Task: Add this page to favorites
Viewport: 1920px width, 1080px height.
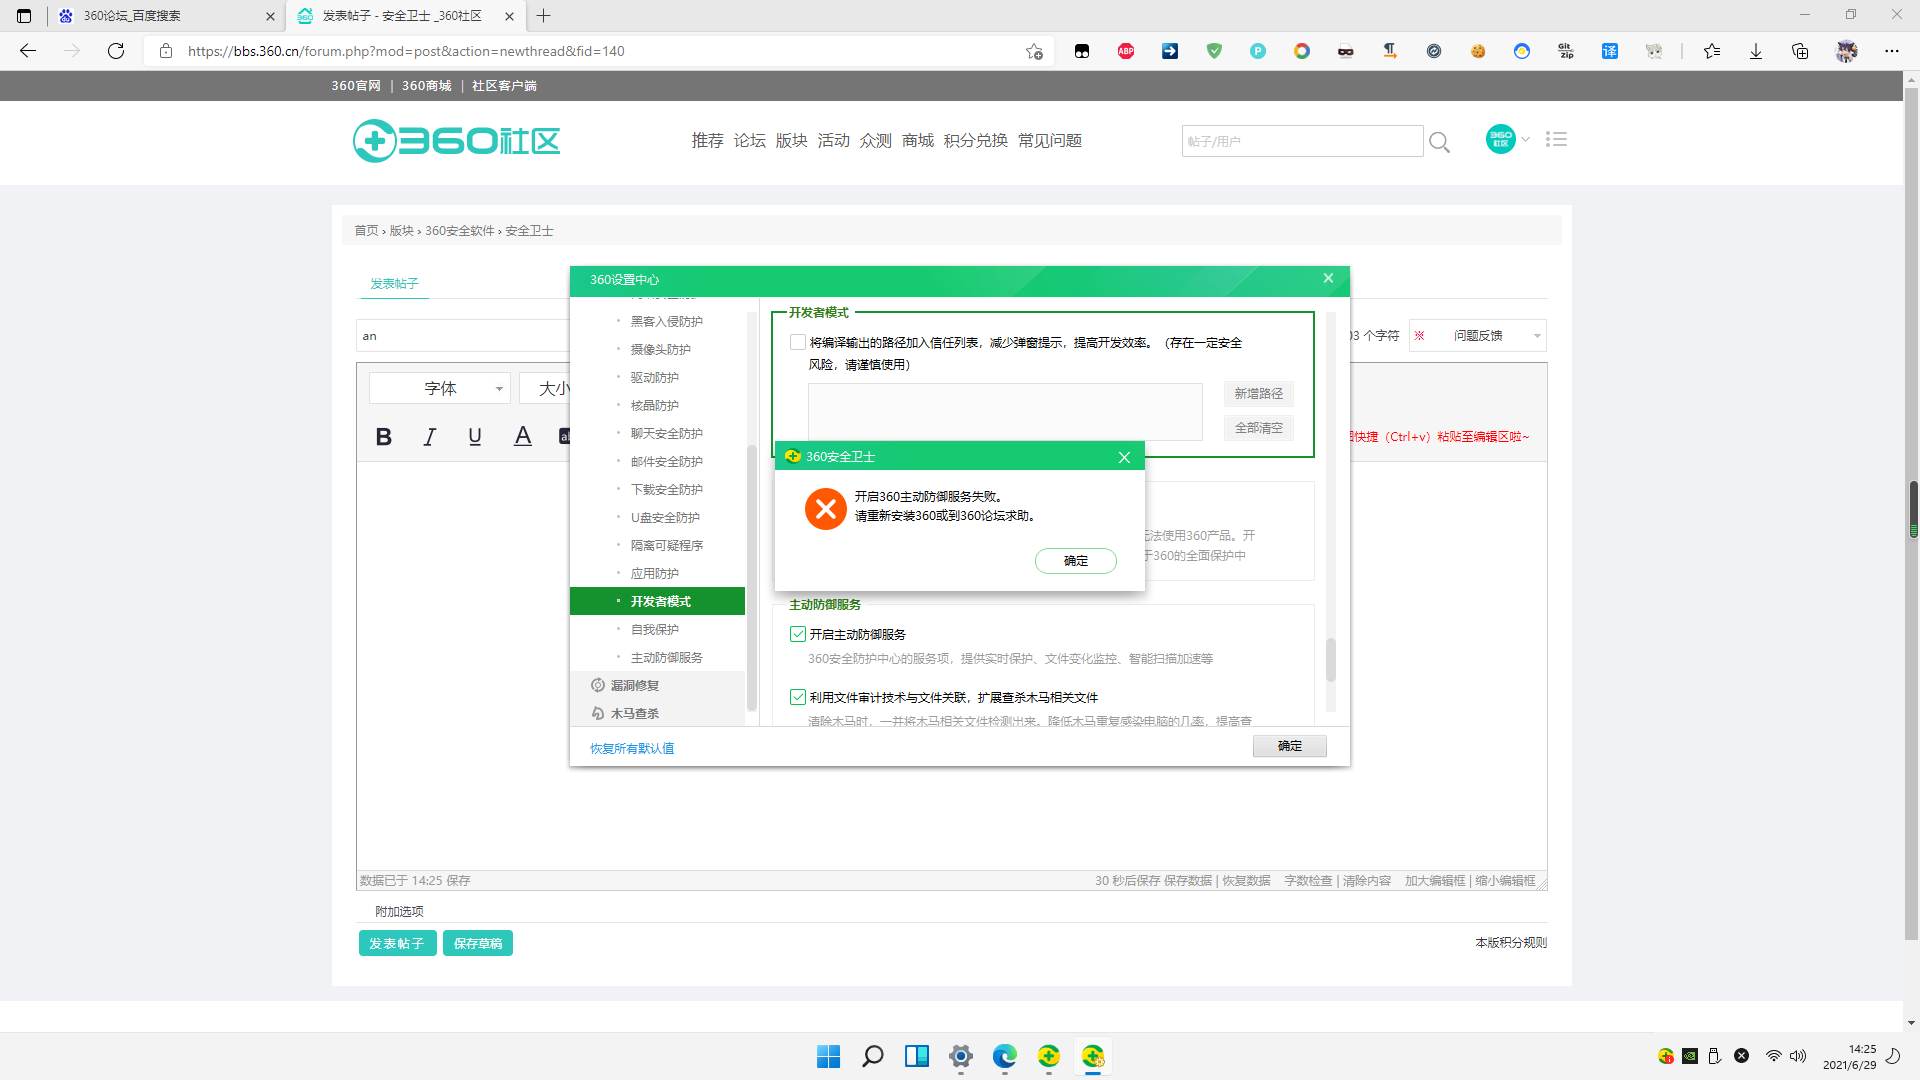Action: pos(1034,51)
